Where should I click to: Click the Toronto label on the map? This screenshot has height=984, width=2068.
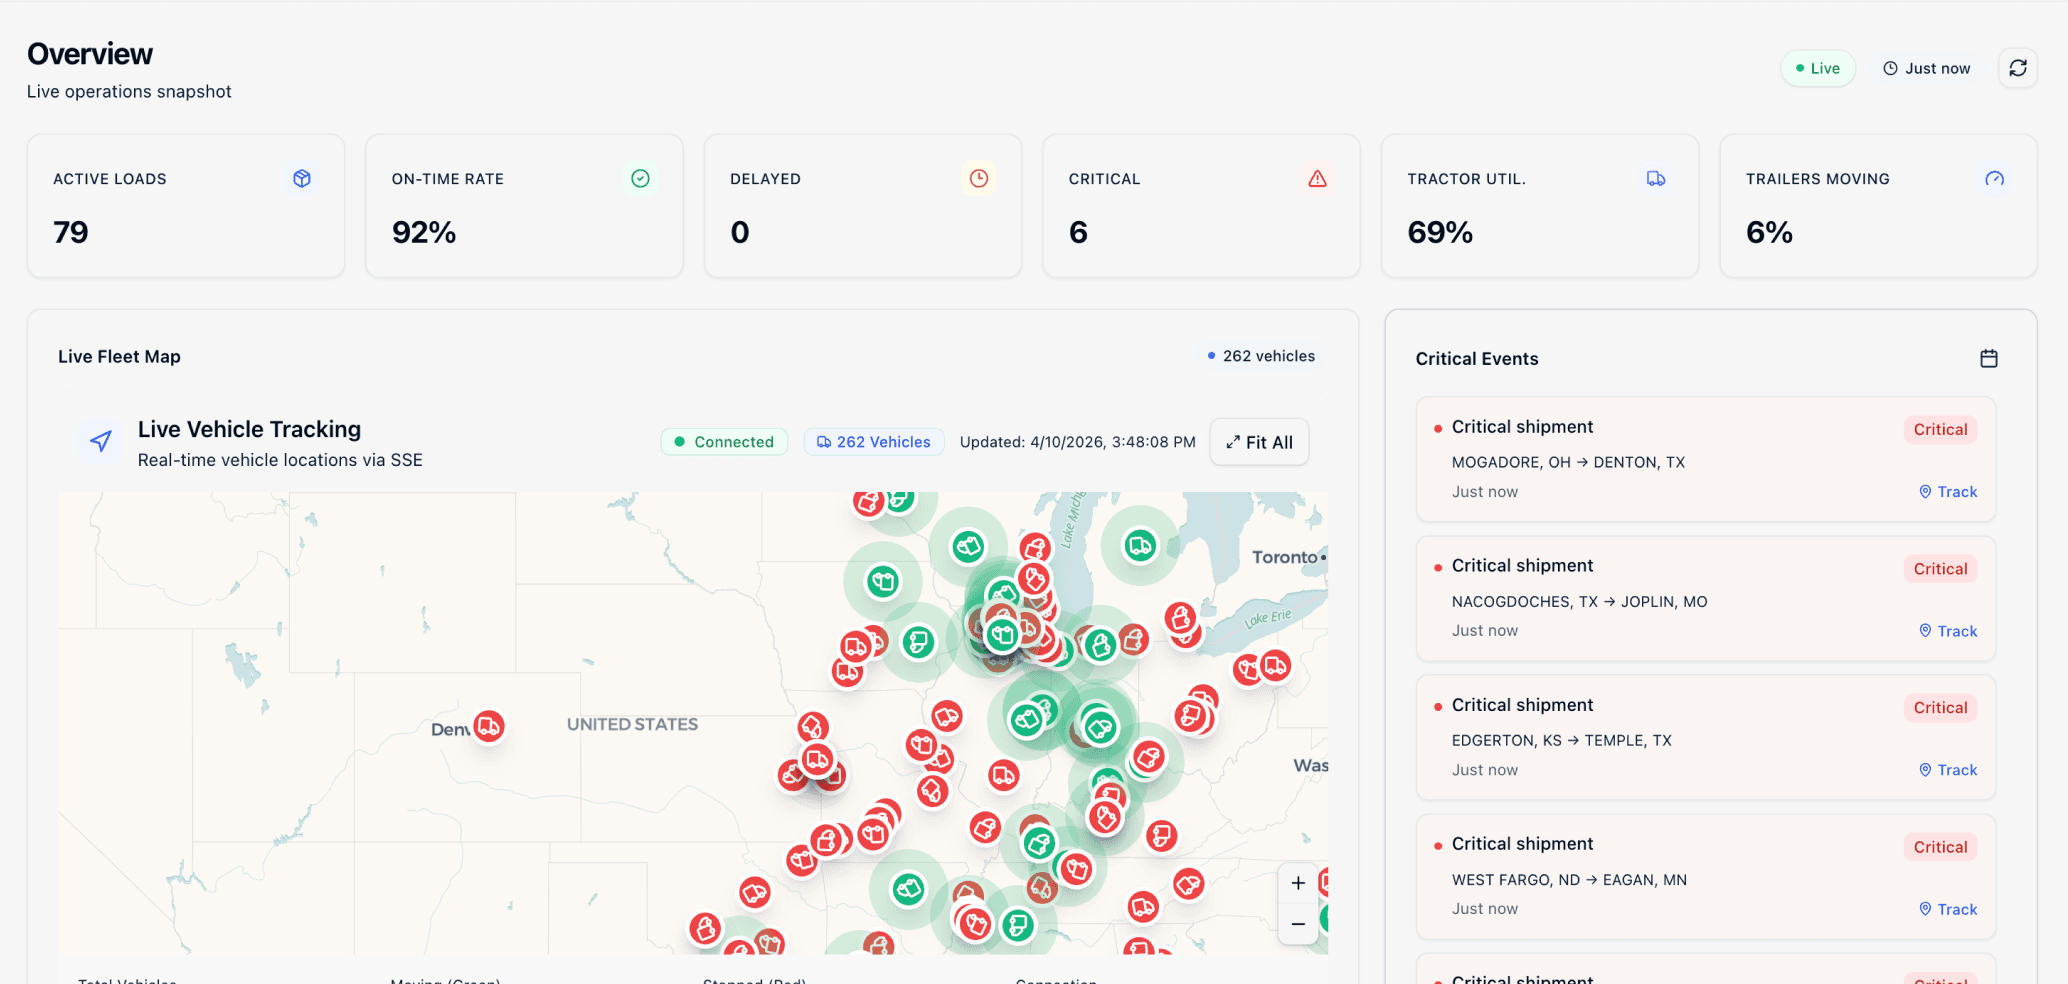1285,557
